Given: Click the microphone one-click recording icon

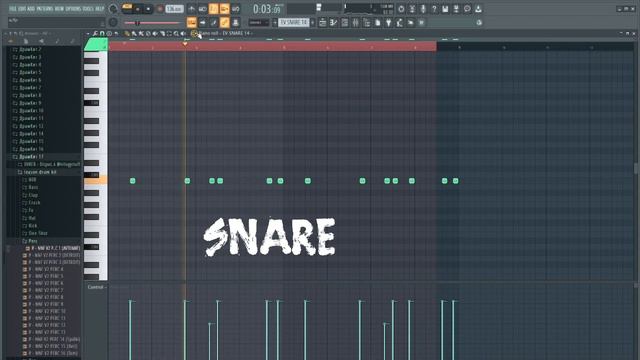Looking at the screenshot, I should pos(423,9).
